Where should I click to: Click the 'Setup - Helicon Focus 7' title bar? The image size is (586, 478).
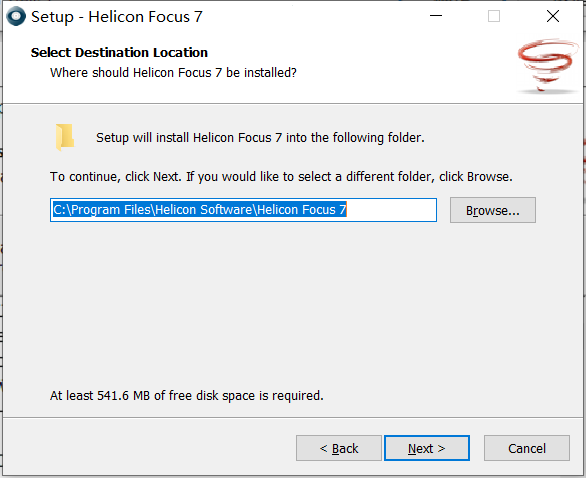coord(117,17)
